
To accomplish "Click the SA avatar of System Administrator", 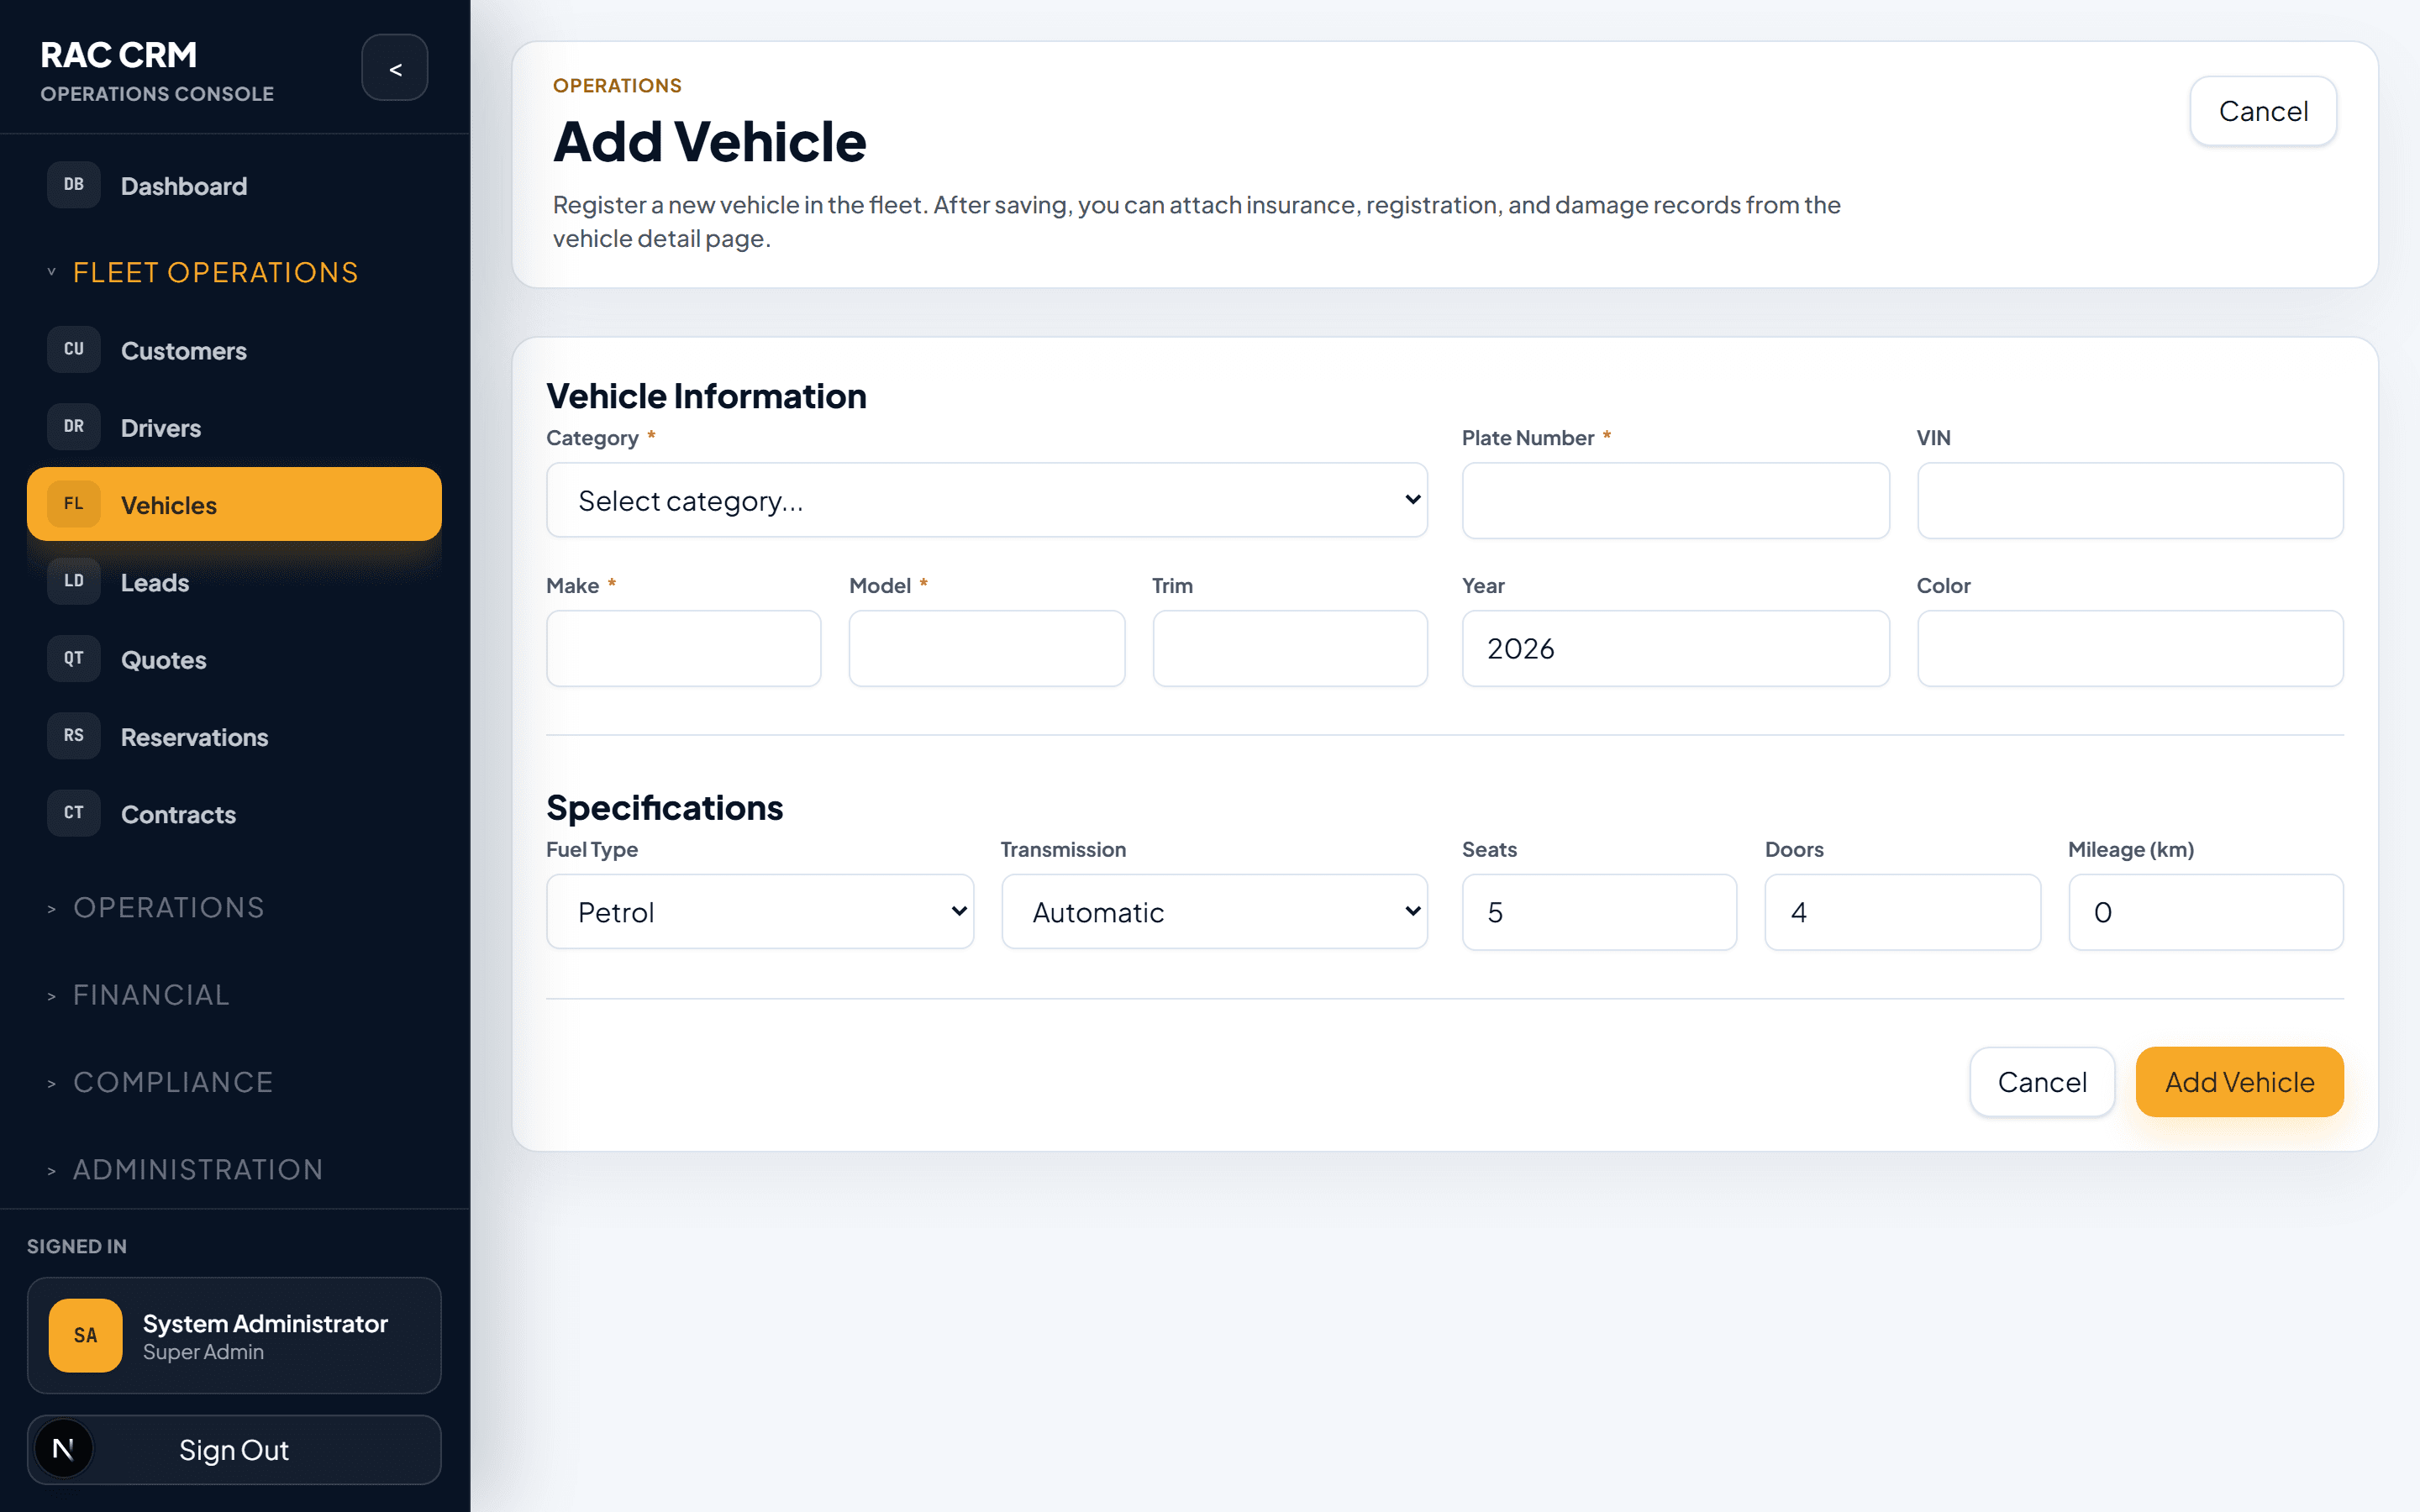I will 86,1335.
